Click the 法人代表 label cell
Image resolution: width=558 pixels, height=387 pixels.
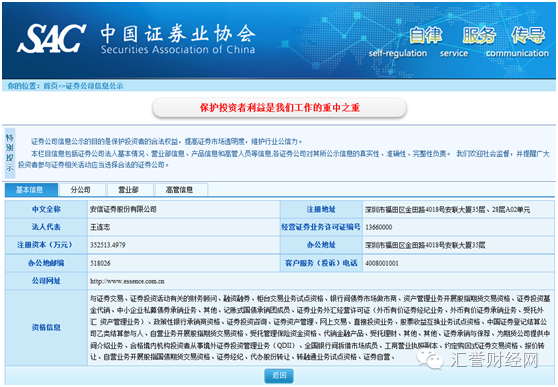coord(46,227)
